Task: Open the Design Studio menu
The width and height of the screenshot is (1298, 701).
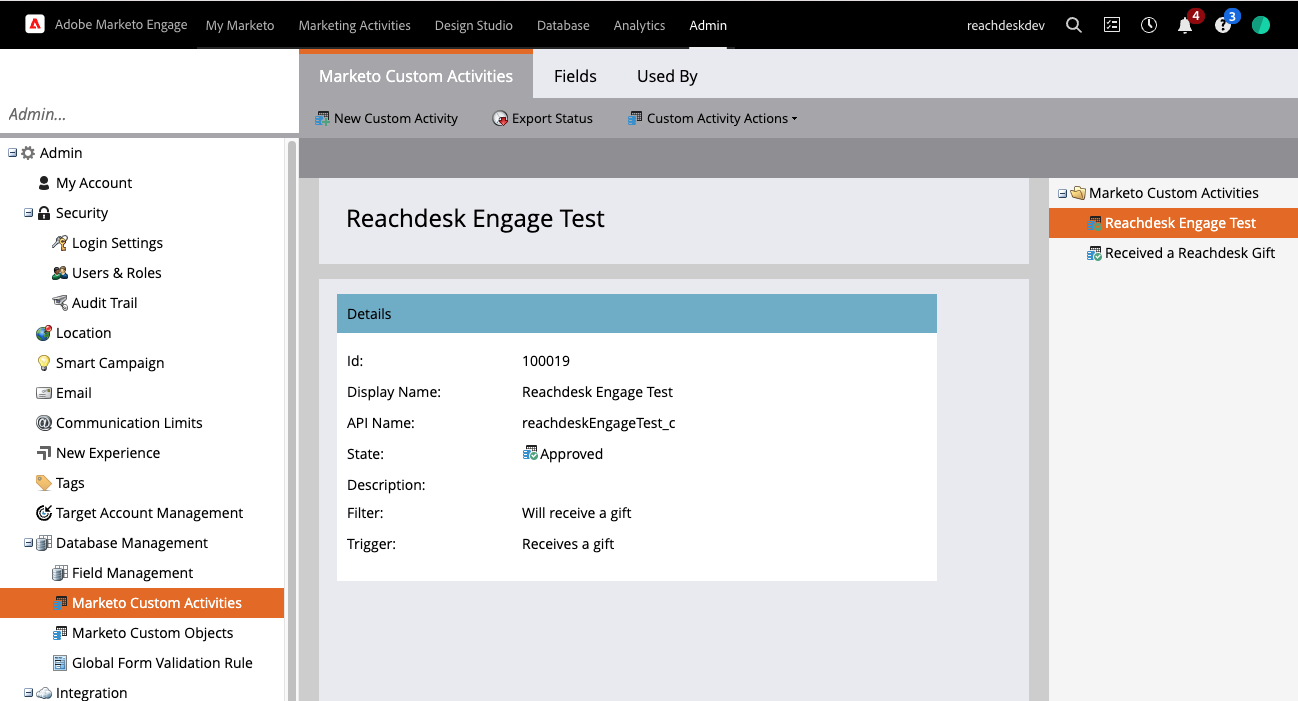Action: coord(474,25)
